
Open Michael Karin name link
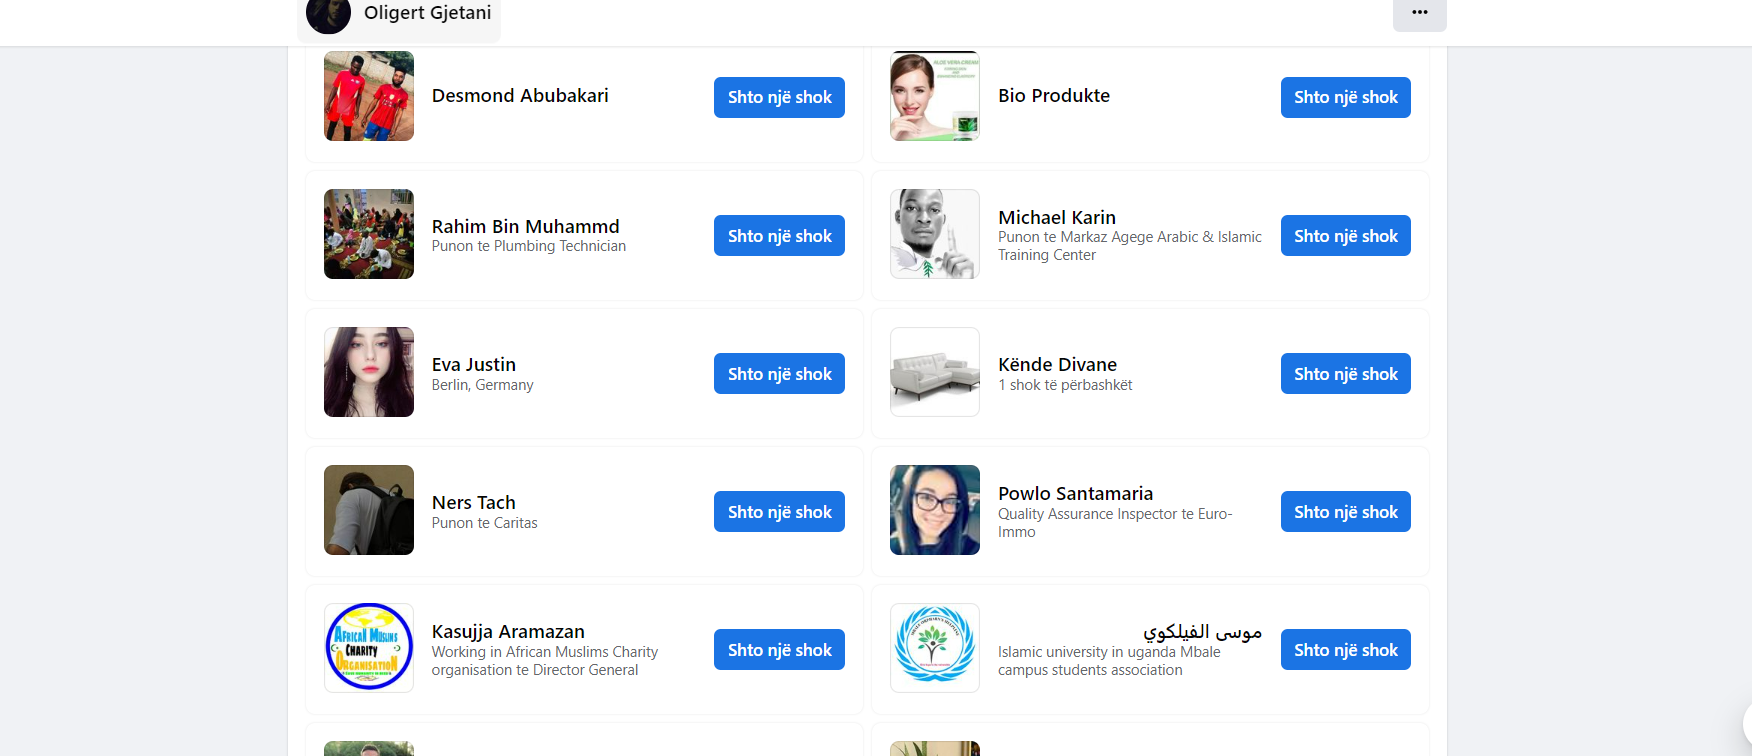1057,217
